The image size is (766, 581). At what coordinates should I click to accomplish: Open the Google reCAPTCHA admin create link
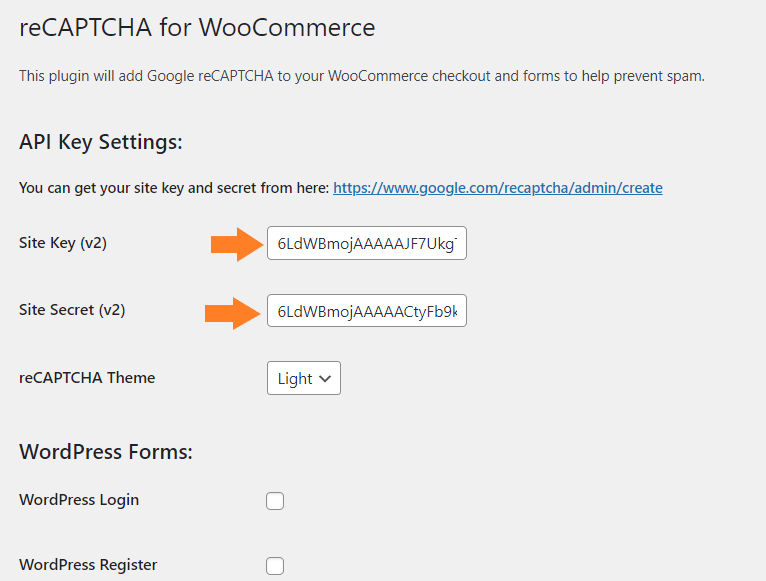498,188
